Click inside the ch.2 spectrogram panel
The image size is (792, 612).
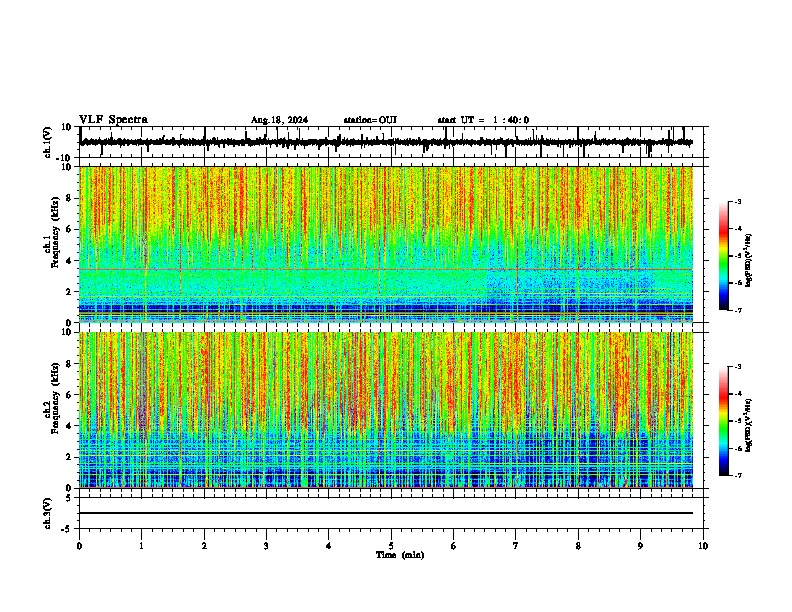tap(386, 410)
